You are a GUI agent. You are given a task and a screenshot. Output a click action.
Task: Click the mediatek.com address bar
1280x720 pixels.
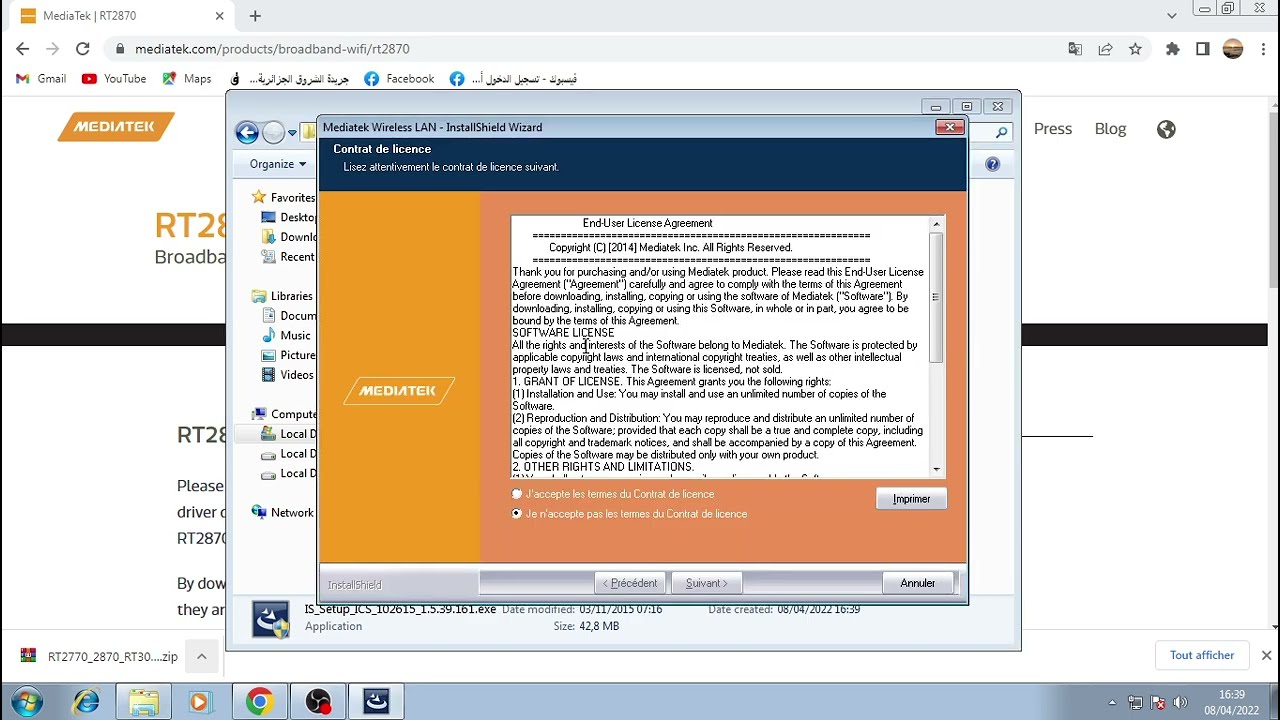tap(590, 48)
